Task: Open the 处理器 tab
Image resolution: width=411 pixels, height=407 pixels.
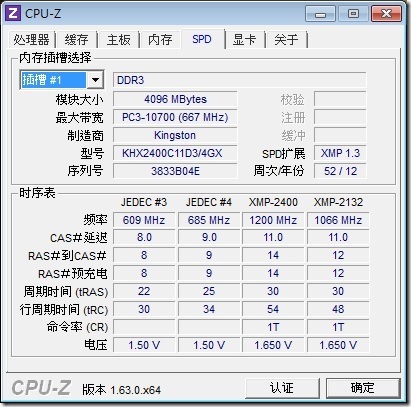Action: 31,40
